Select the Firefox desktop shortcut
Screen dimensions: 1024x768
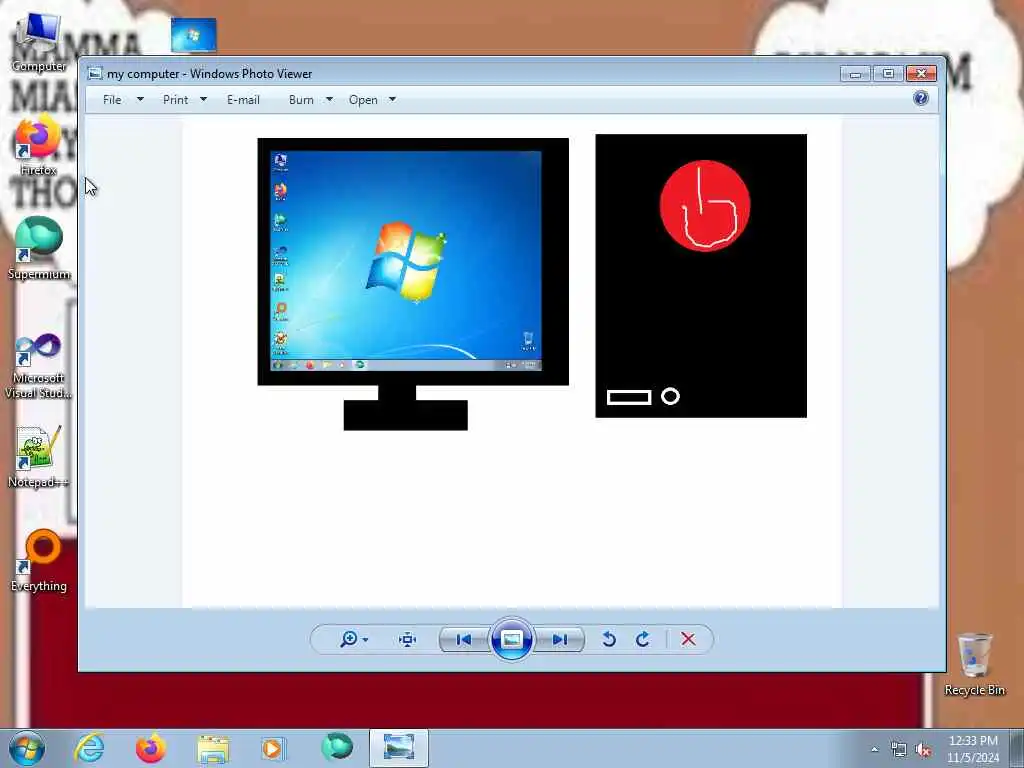point(39,146)
